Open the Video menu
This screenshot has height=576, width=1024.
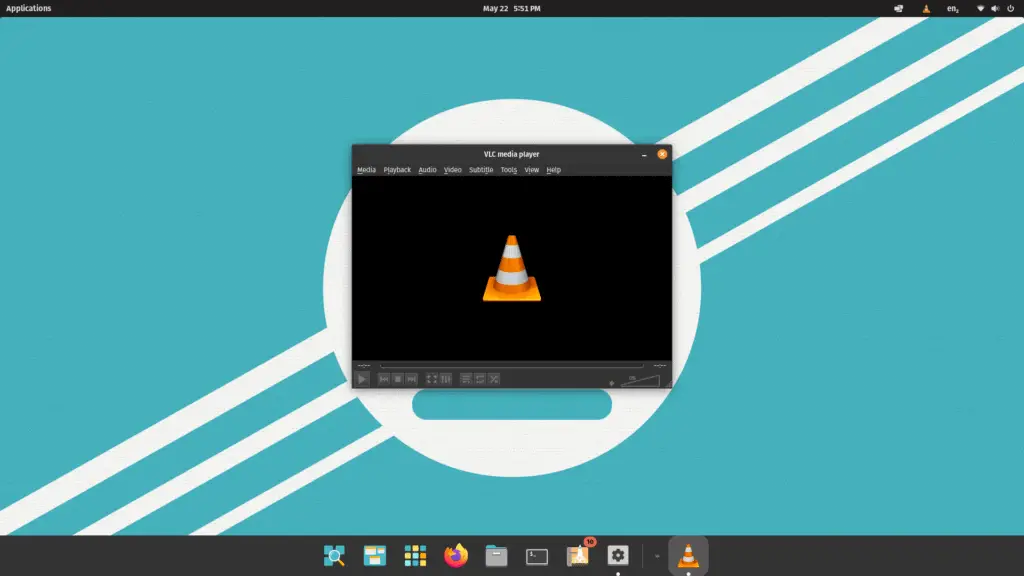453,170
